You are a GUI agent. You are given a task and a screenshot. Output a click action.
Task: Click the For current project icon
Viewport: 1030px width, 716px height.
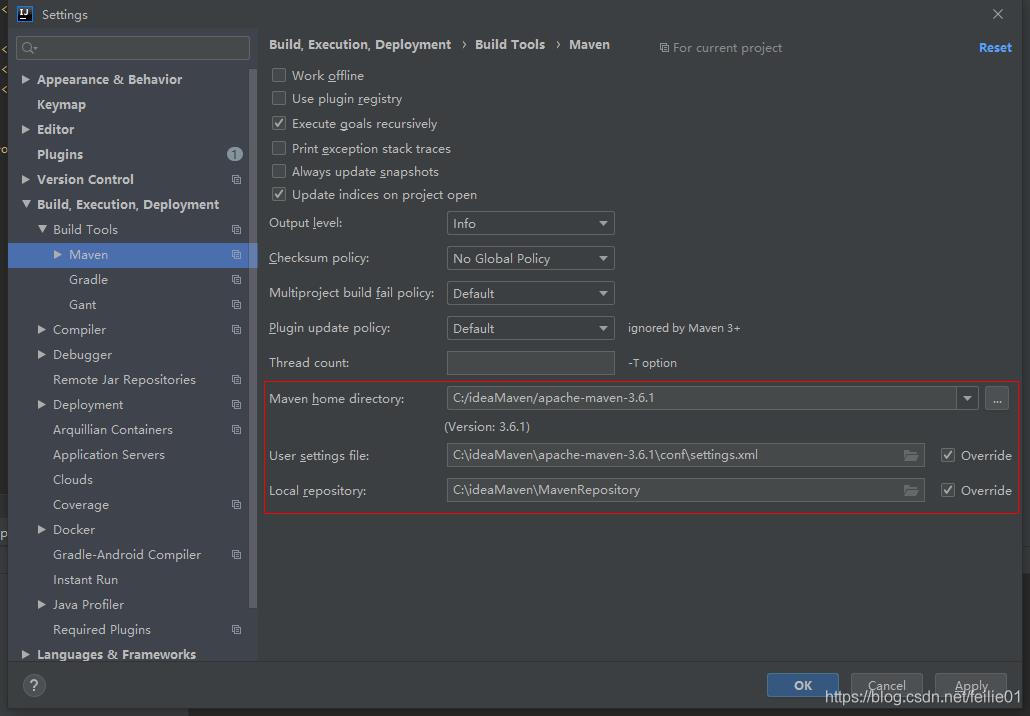pos(664,48)
